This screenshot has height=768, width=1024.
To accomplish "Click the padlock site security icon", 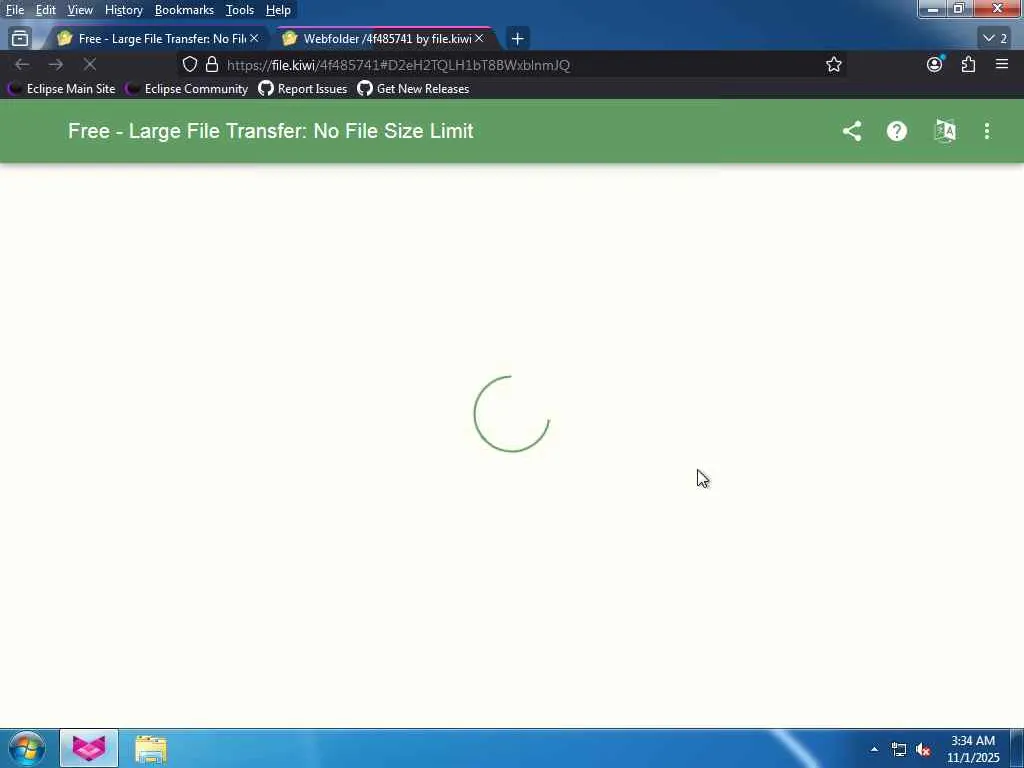I will point(212,65).
